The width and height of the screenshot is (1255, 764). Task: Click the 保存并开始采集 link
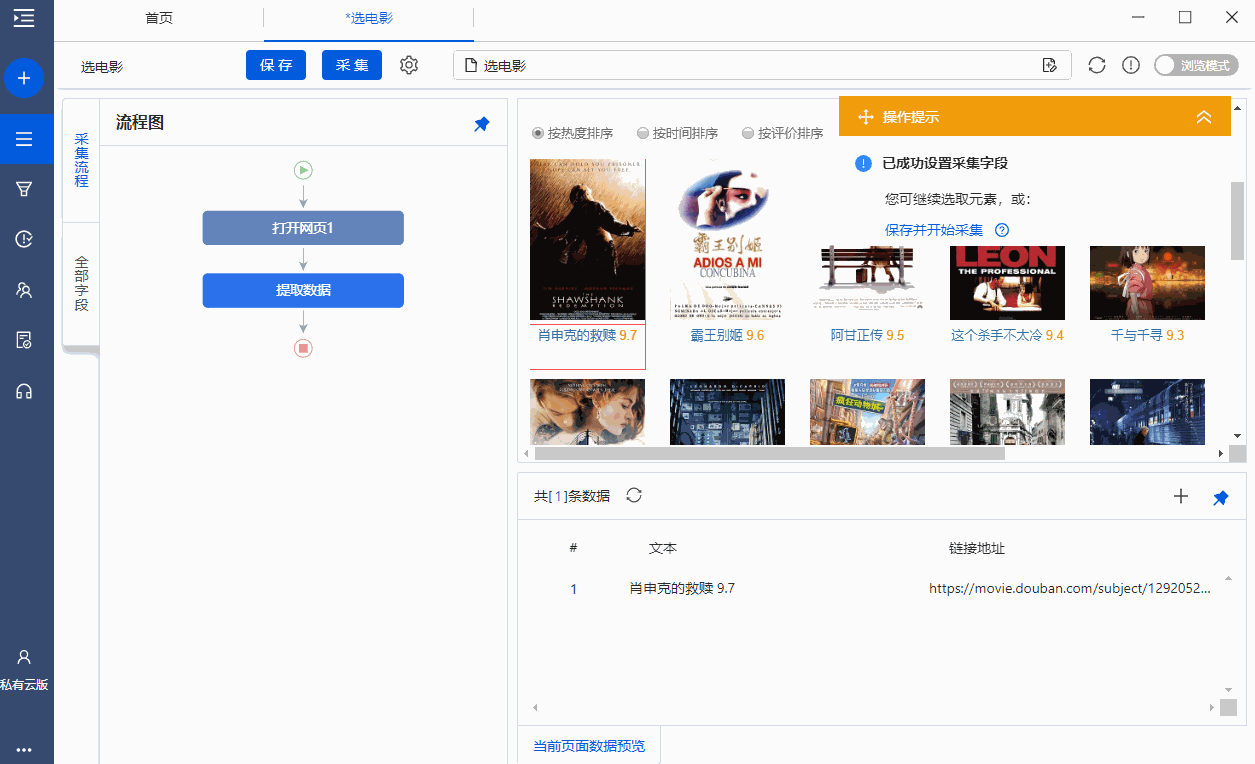coord(934,230)
